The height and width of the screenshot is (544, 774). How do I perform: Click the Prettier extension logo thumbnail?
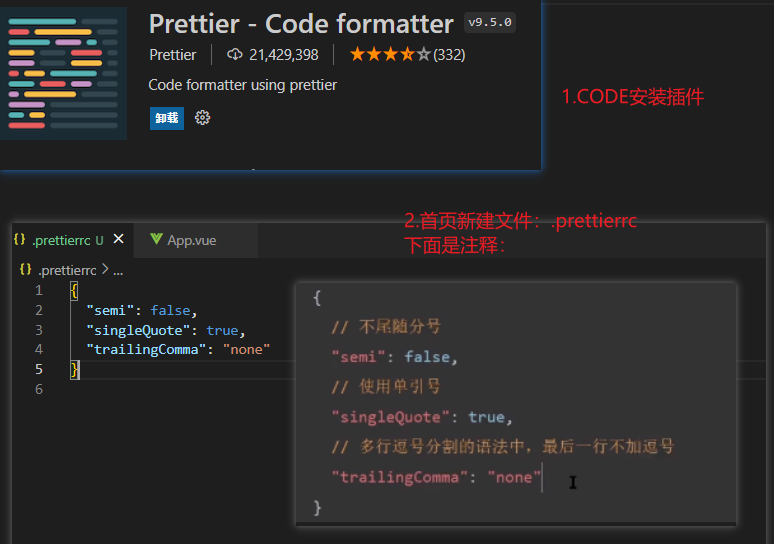[63, 73]
